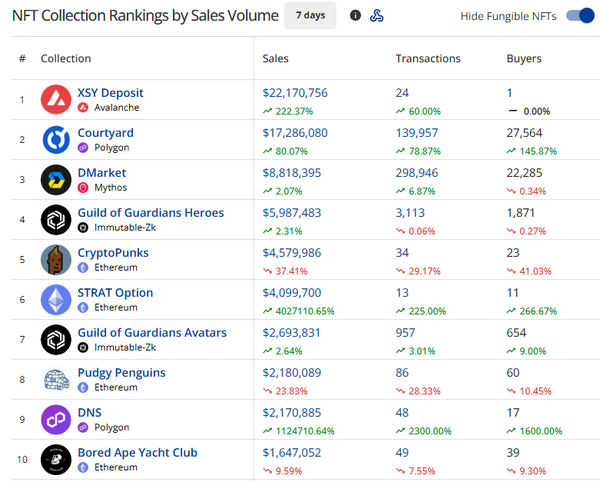Open the Guild of Guardians Avatars link

click(x=152, y=332)
